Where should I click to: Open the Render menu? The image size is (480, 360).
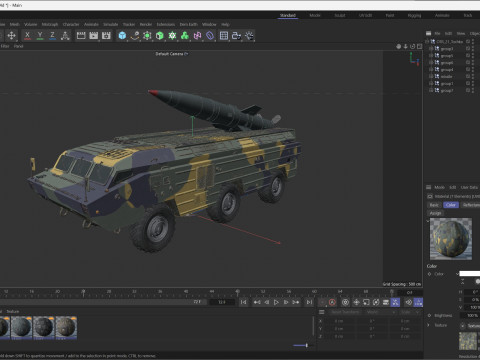click(x=146, y=24)
